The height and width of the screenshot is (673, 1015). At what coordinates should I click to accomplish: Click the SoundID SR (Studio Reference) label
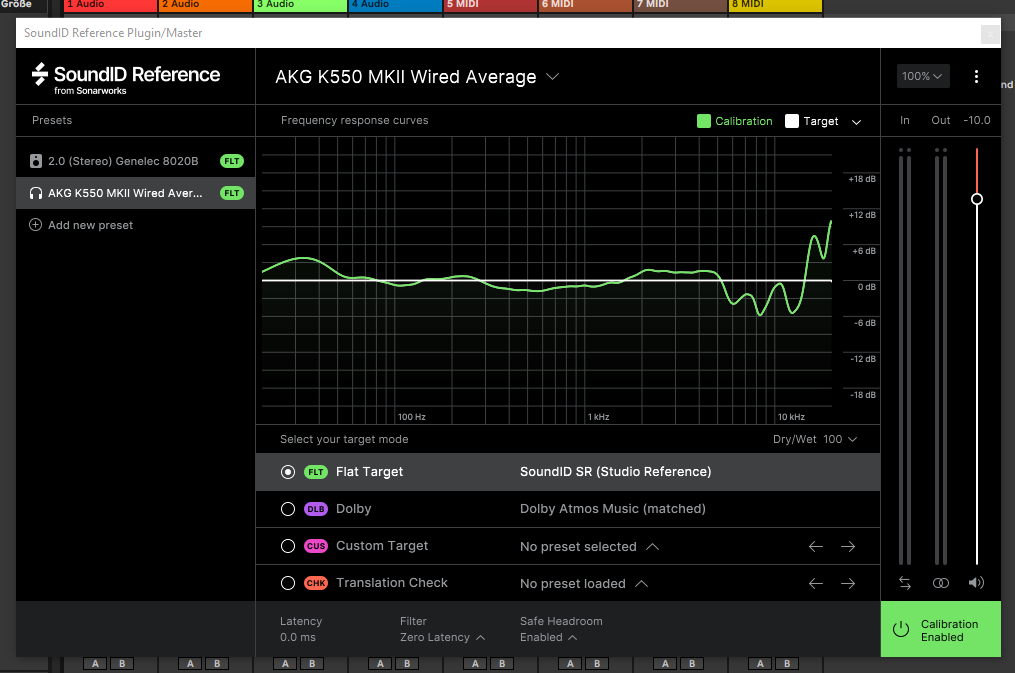coord(615,472)
